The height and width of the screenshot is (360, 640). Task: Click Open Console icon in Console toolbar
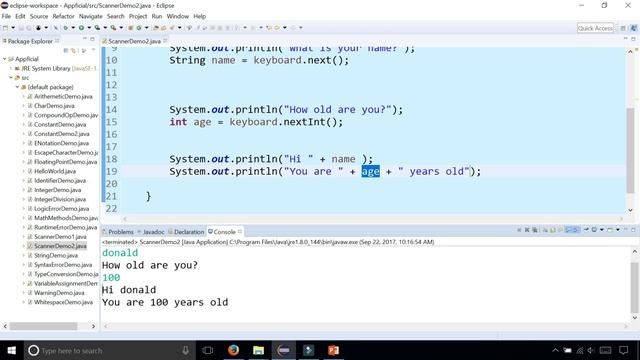(x=610, y=230)
